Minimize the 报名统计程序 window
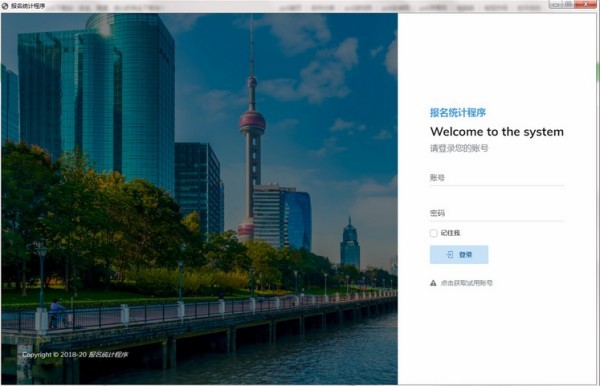Viewport: 600px width, 386px height. [x=555, y=4]
